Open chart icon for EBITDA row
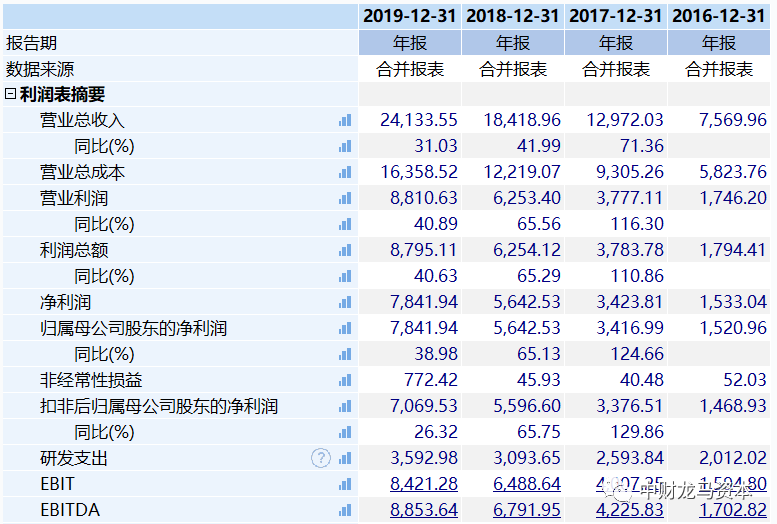 345,510
